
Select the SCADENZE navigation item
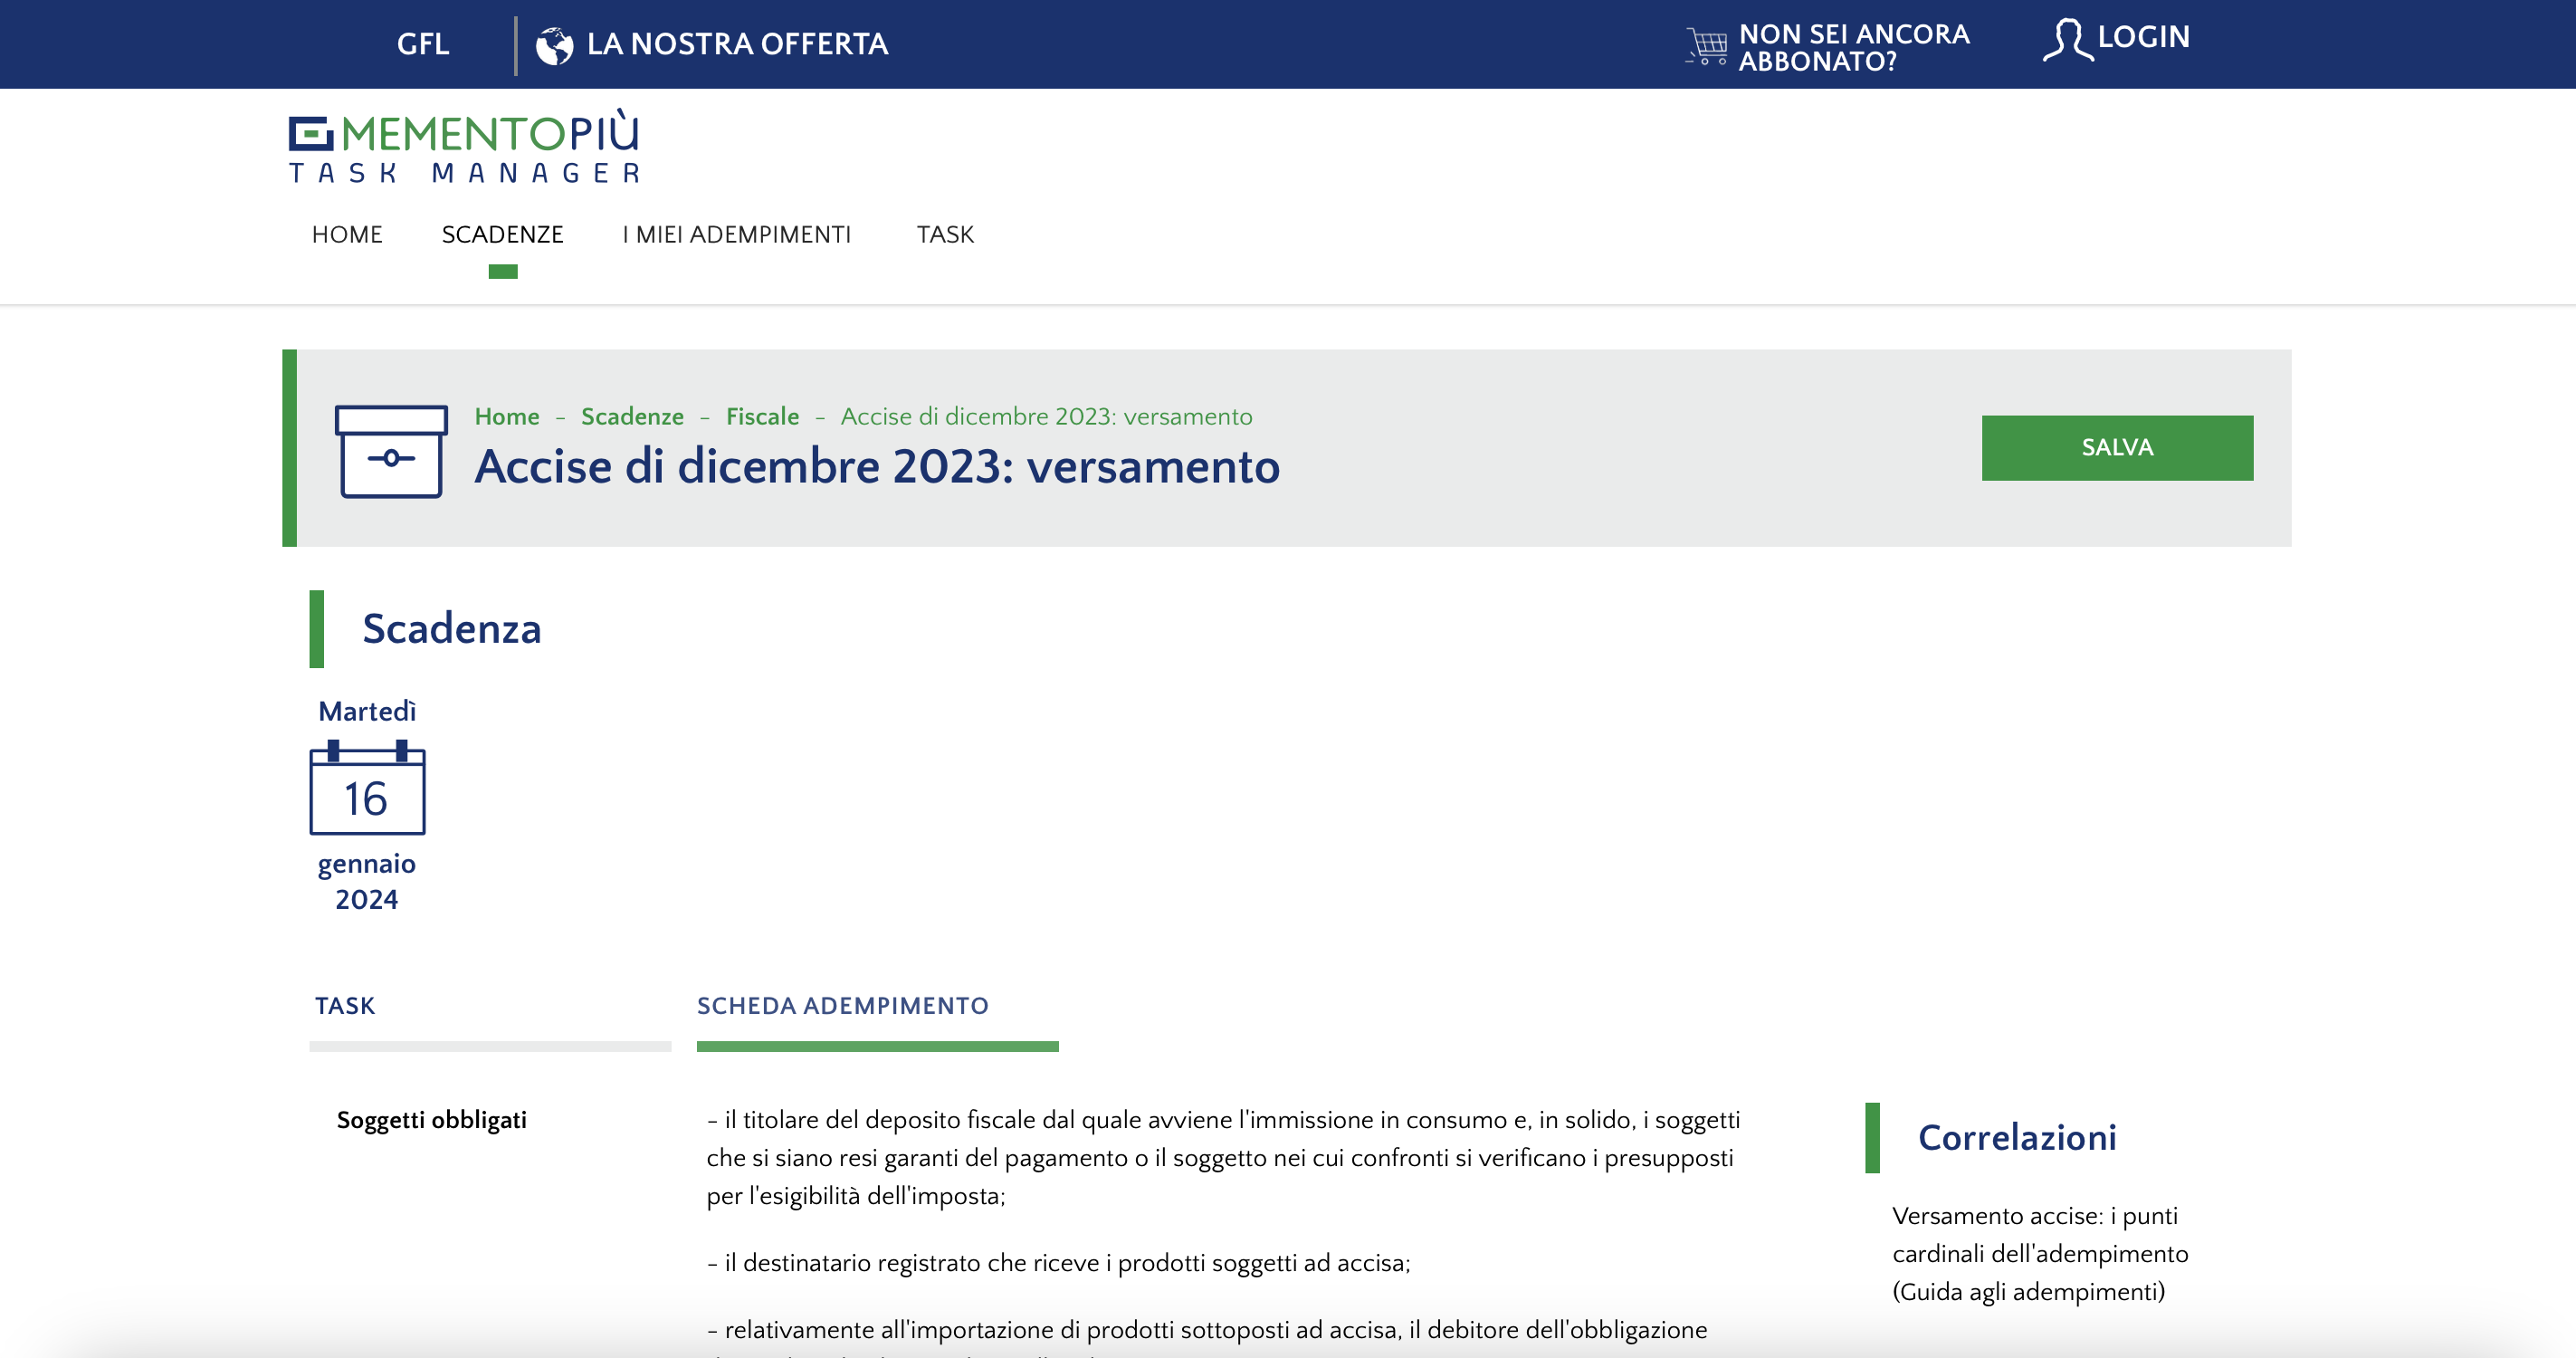tap(503, 234)
